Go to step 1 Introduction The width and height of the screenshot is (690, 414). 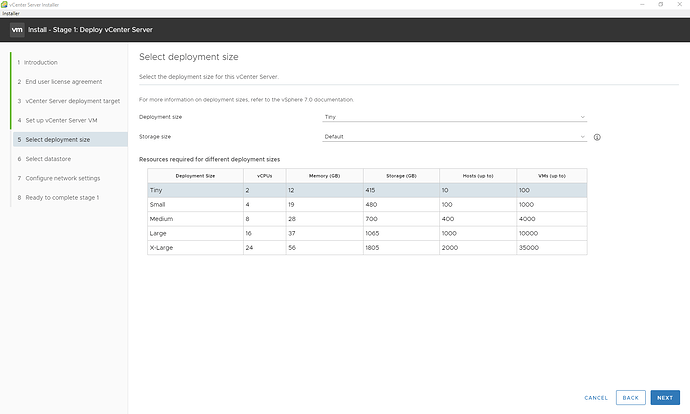click(40, 62)
